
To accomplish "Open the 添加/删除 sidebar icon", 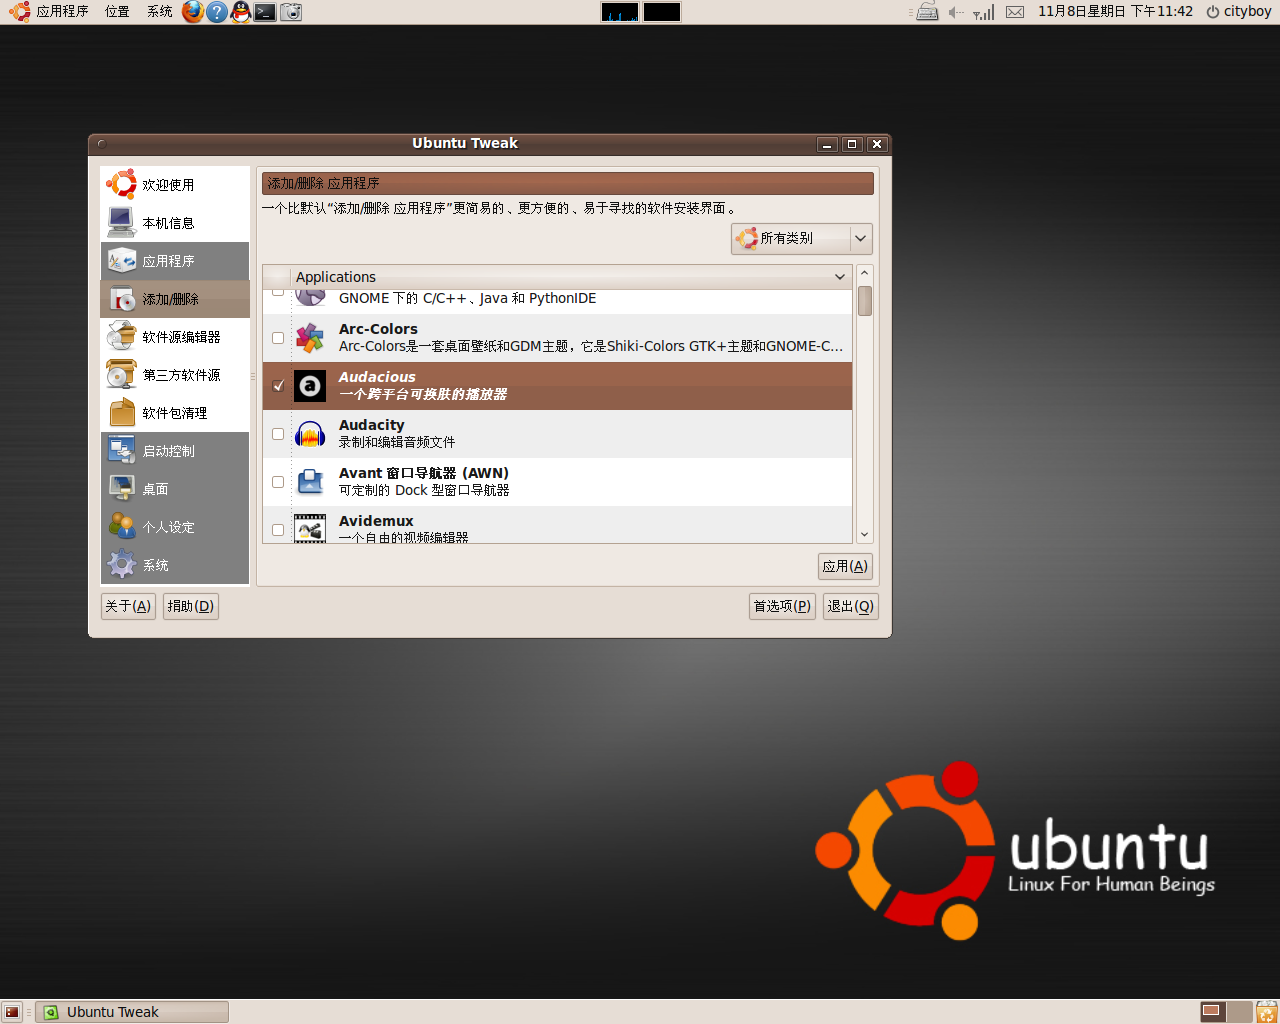I will coord(121,299).
